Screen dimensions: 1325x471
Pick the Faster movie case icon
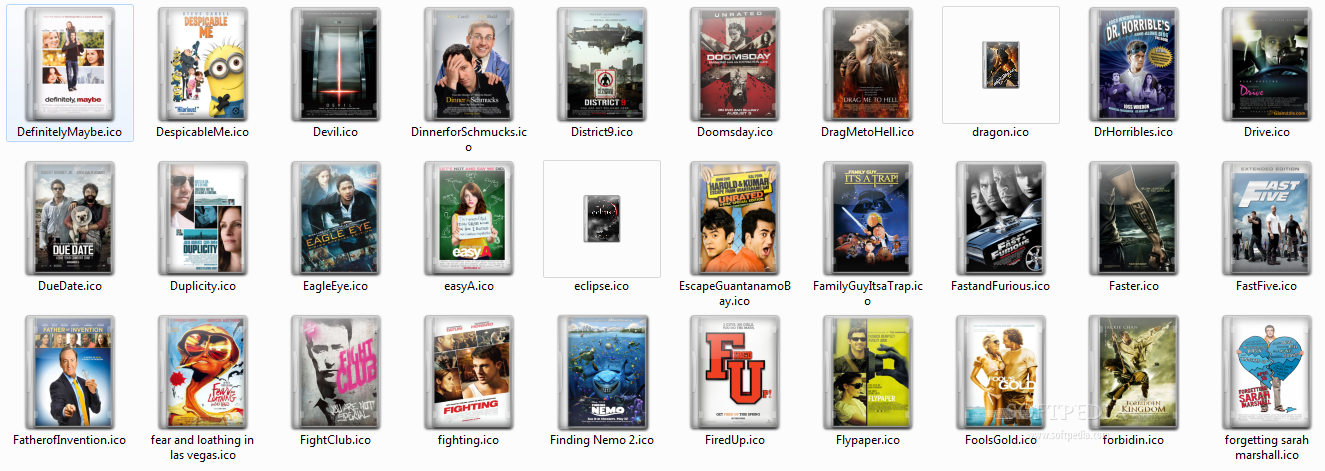pos(1134,217)
